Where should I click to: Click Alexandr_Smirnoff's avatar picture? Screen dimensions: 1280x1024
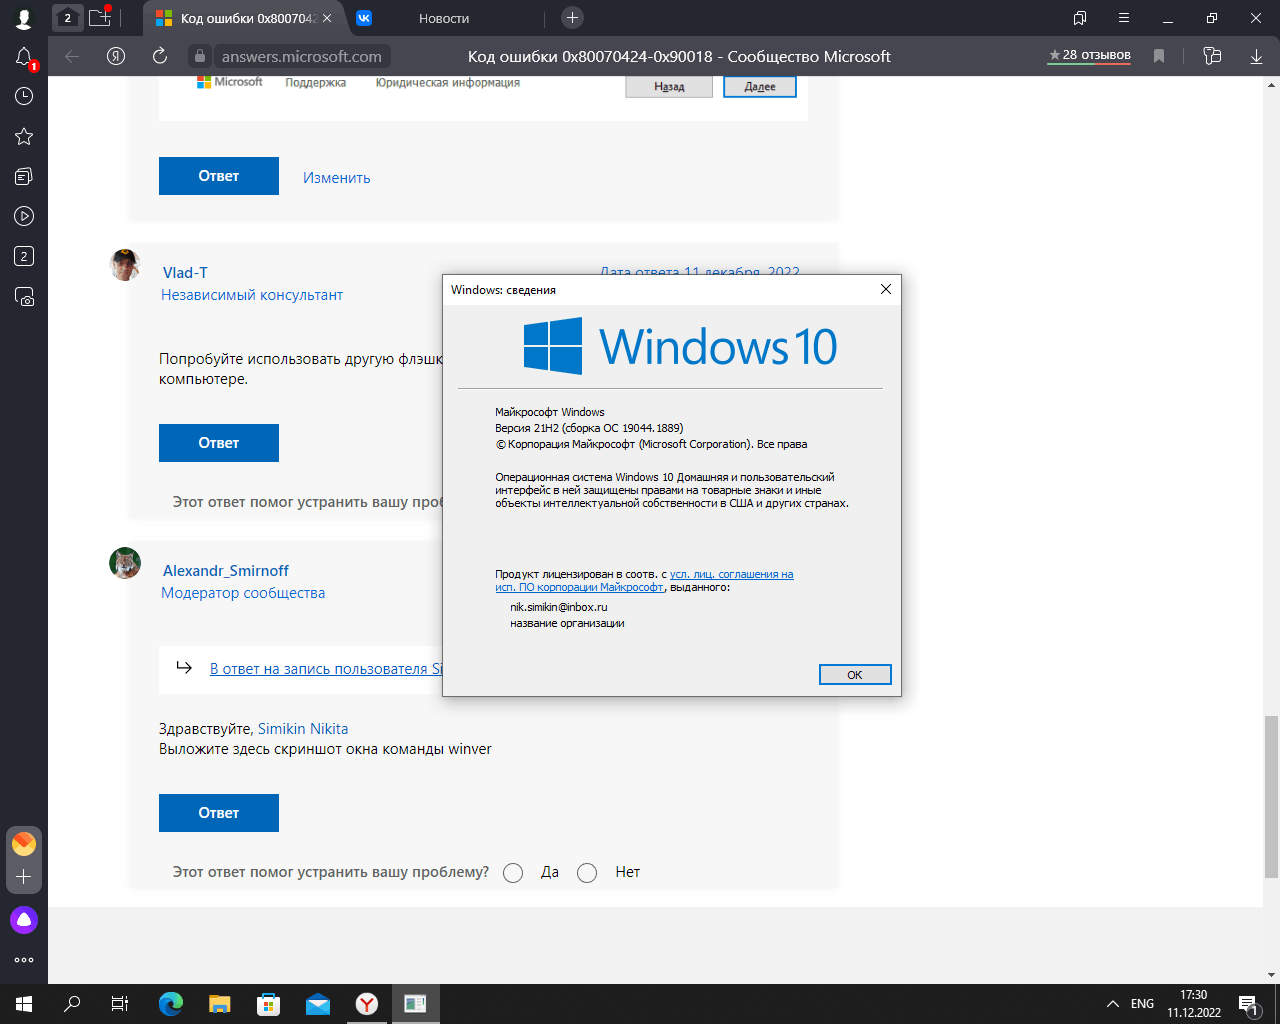pos(125,563)
